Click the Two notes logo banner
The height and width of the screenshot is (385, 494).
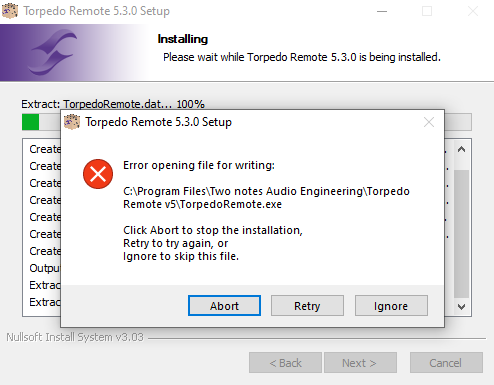(75, 53)
